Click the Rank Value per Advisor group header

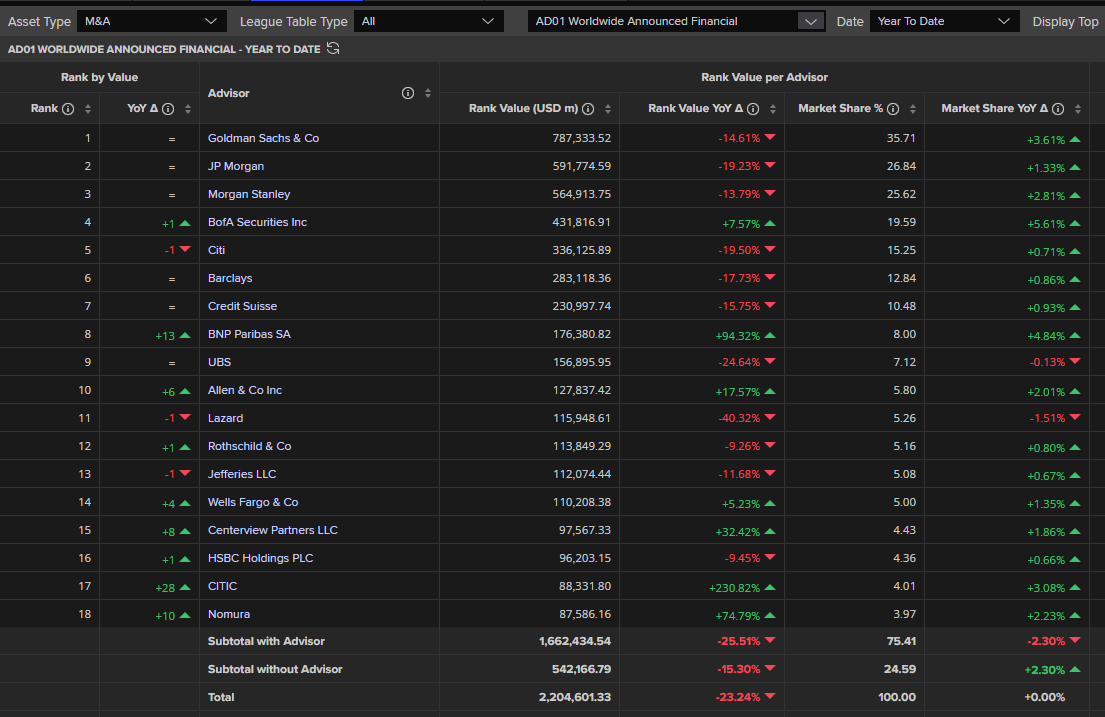(765, 78)
